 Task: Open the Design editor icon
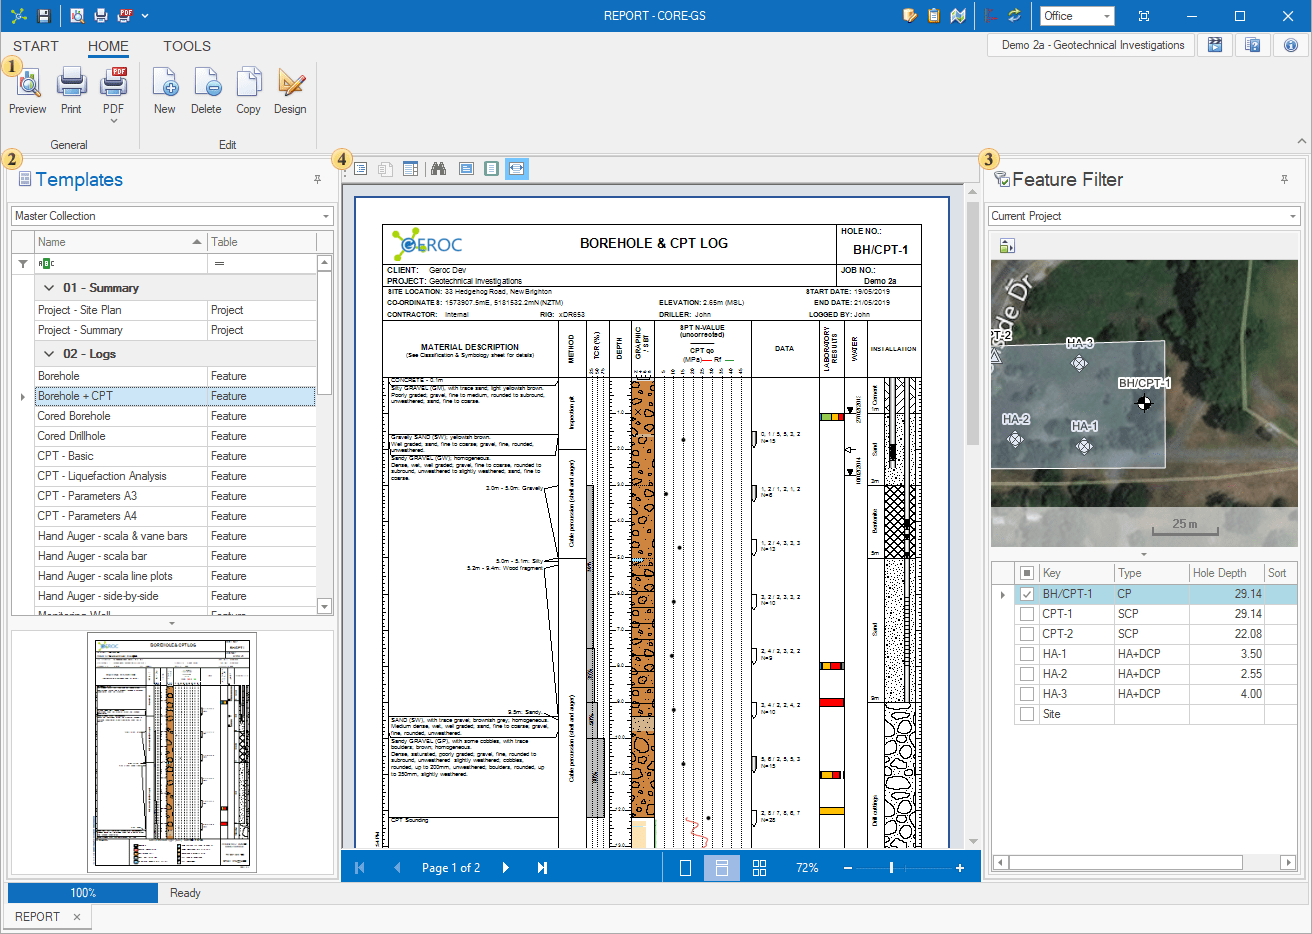pos(291,83)
